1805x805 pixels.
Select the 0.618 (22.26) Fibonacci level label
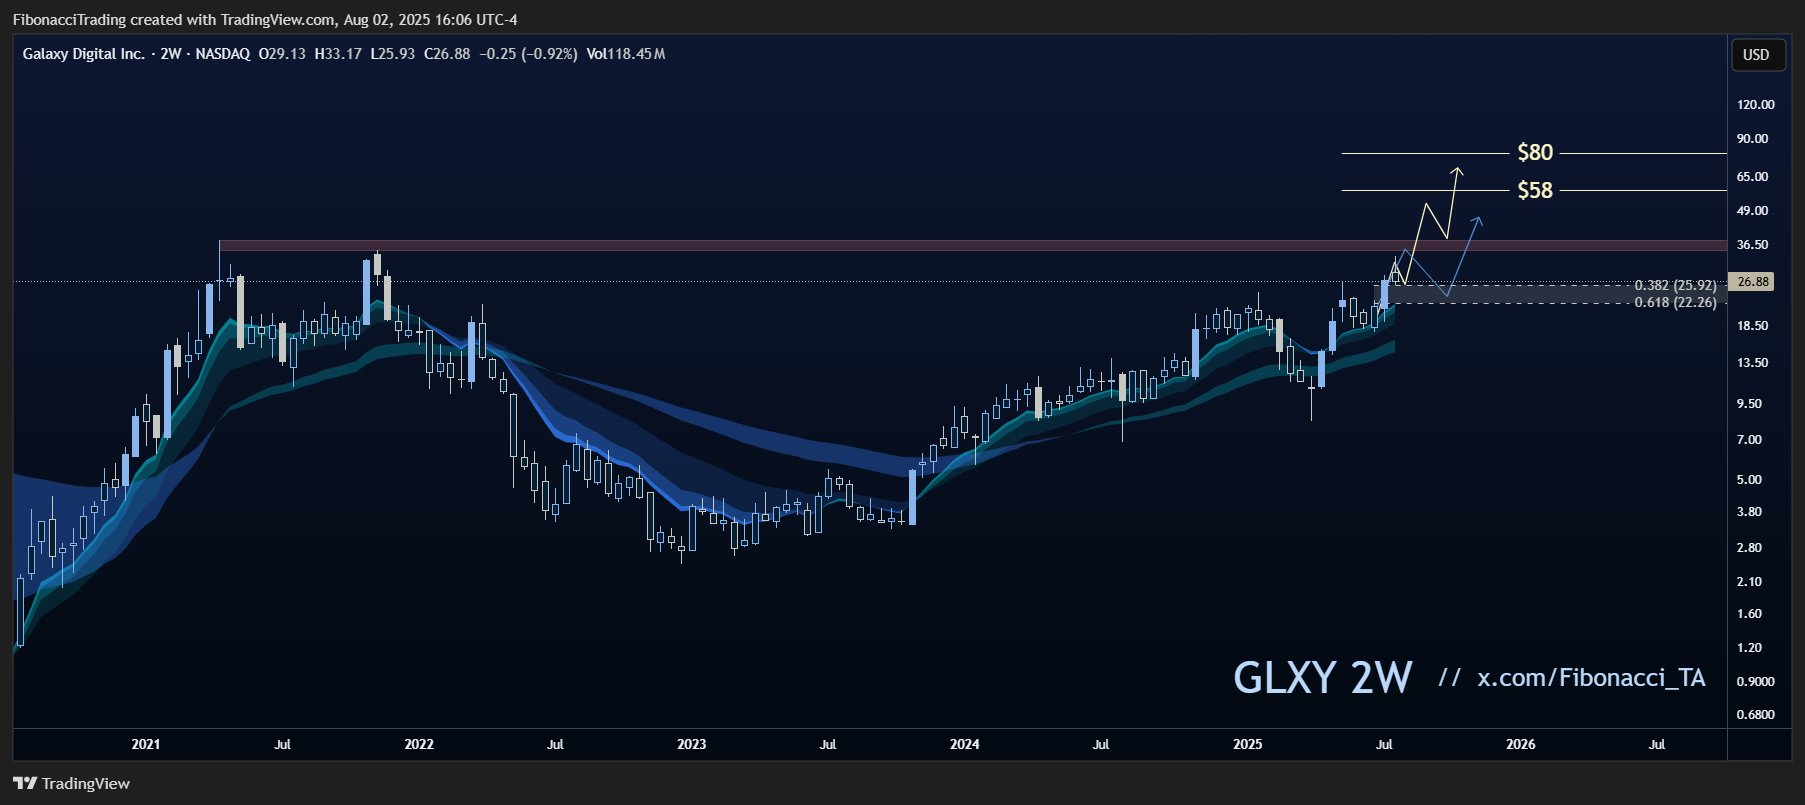coord(1675,302)
